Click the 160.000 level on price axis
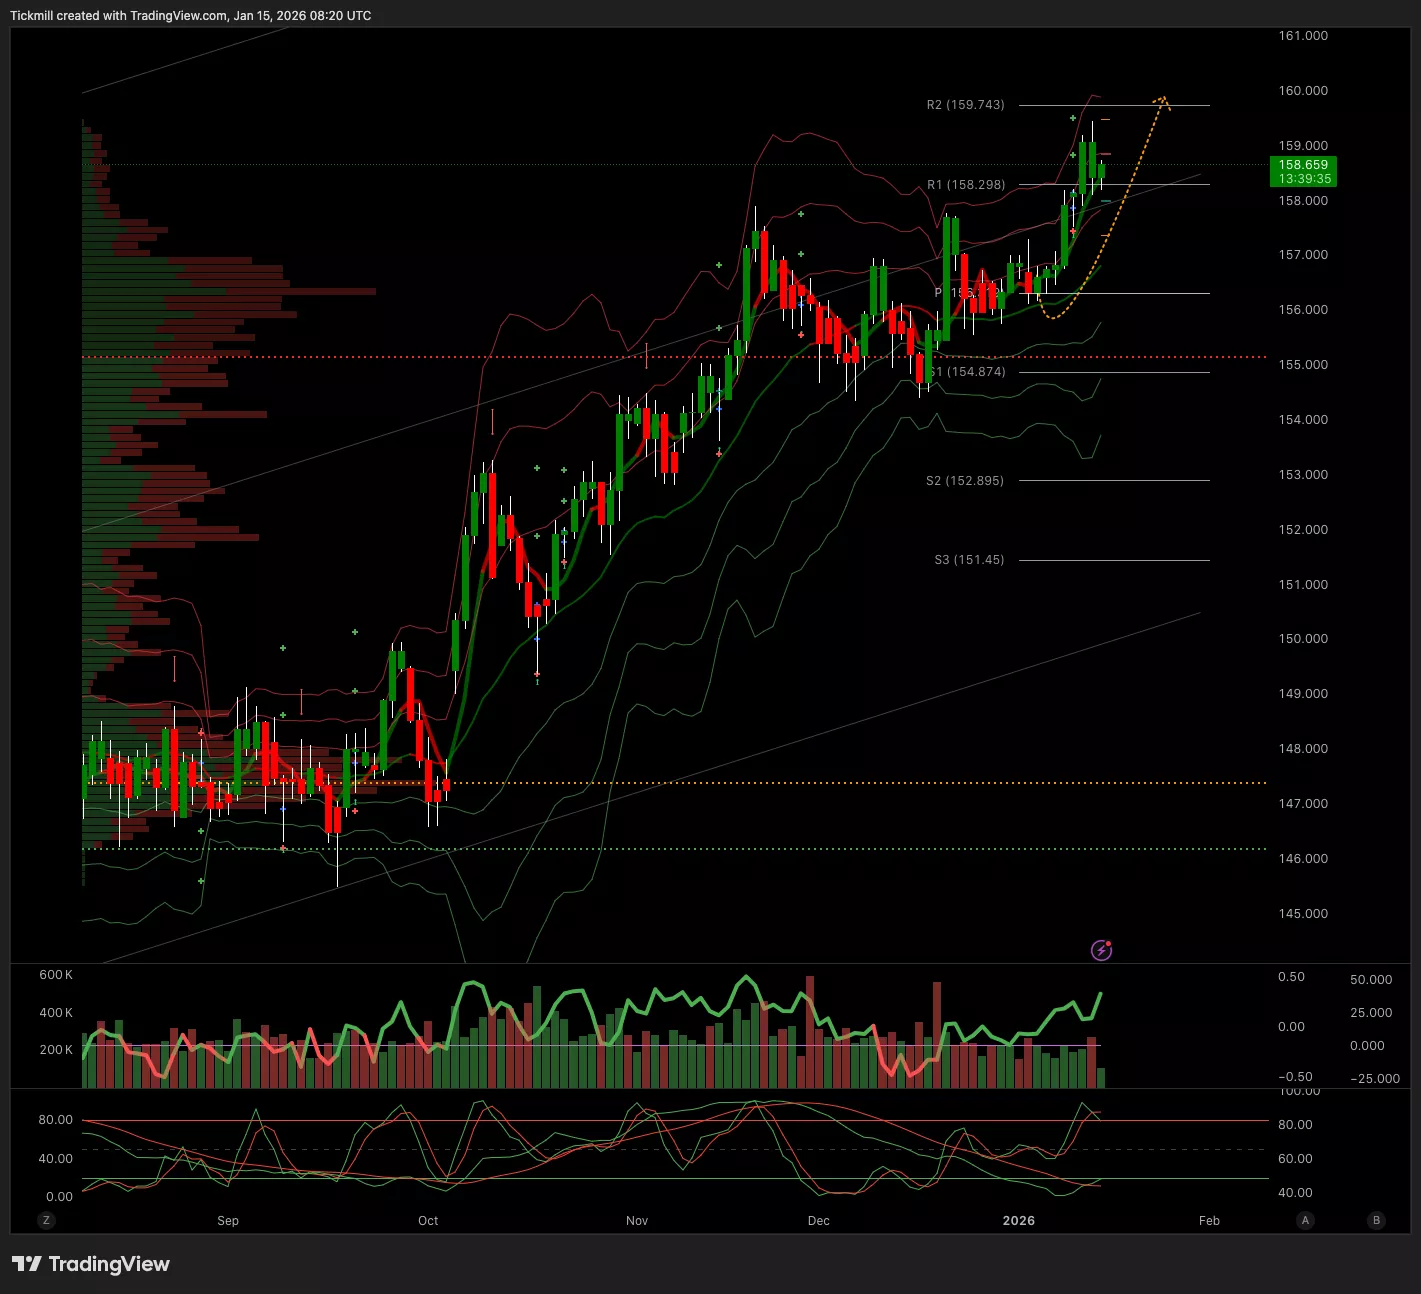The image size is (1421, 1294). coord(1303,91)
